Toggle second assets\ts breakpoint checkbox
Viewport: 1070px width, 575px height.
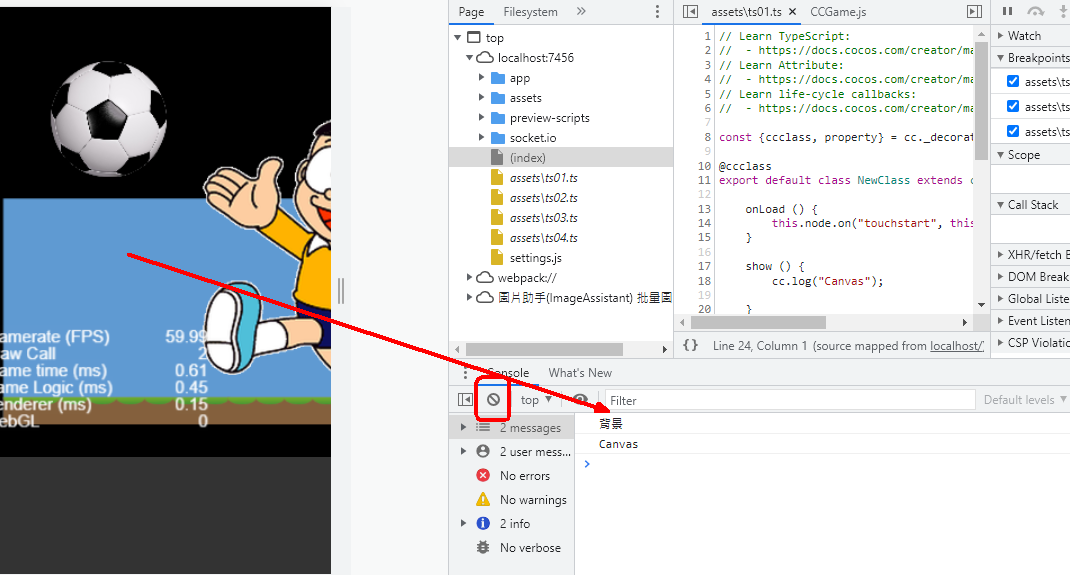1013,106
